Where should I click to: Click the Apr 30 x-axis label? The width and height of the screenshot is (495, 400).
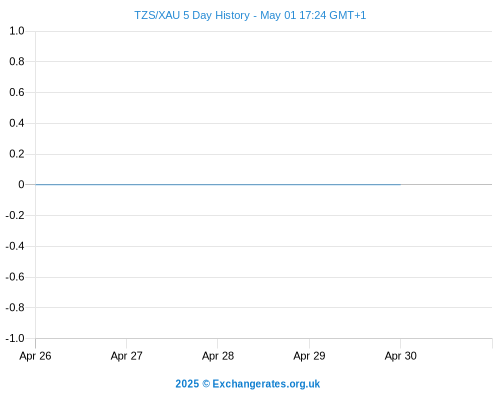tap(401, 356)
